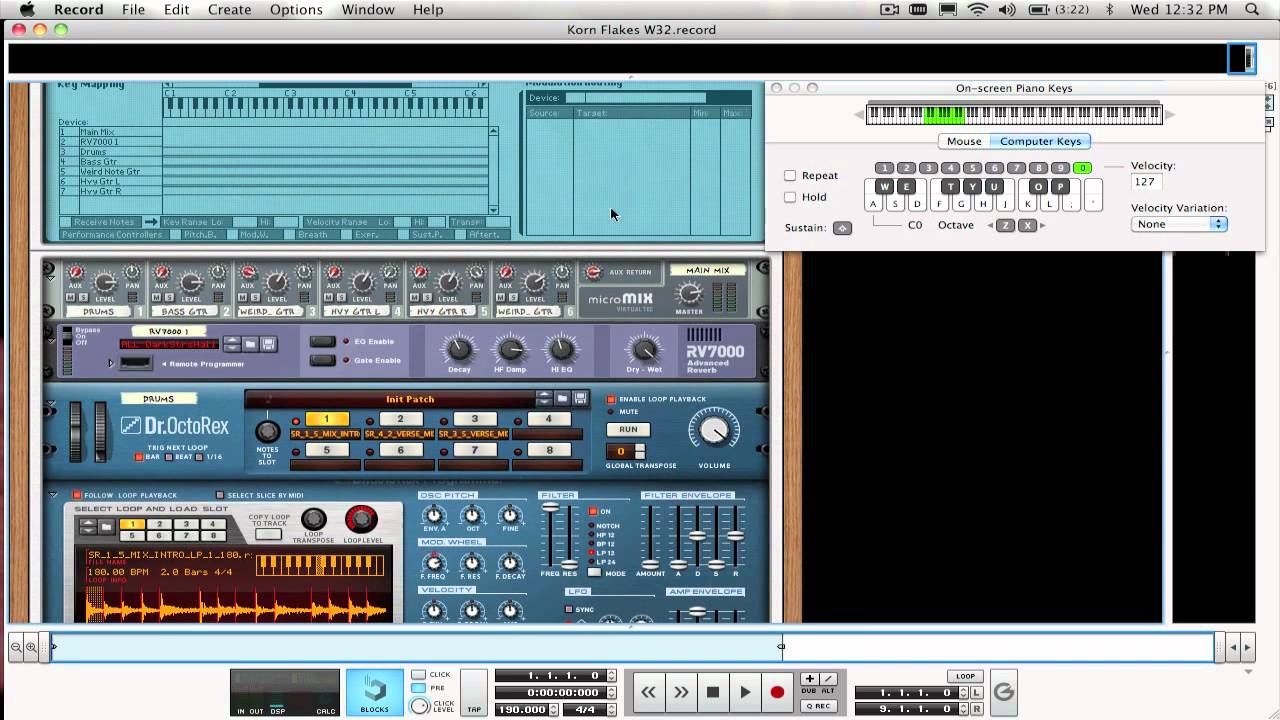
Task: Select Dr. OctoRex loop slot 3
Action: (x=474, y=419)
